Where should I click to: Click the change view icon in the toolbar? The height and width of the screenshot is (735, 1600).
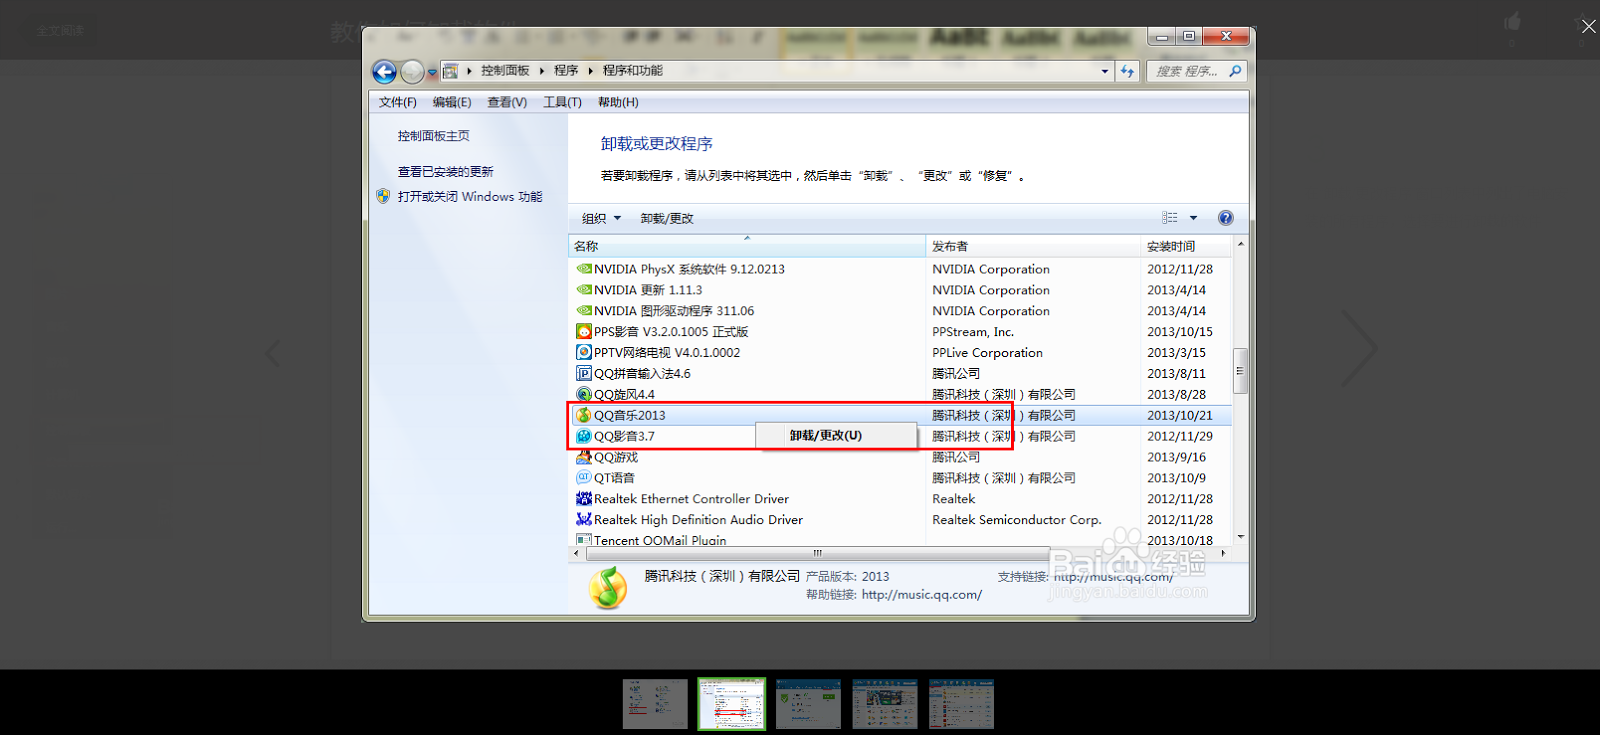(1169, 218)
